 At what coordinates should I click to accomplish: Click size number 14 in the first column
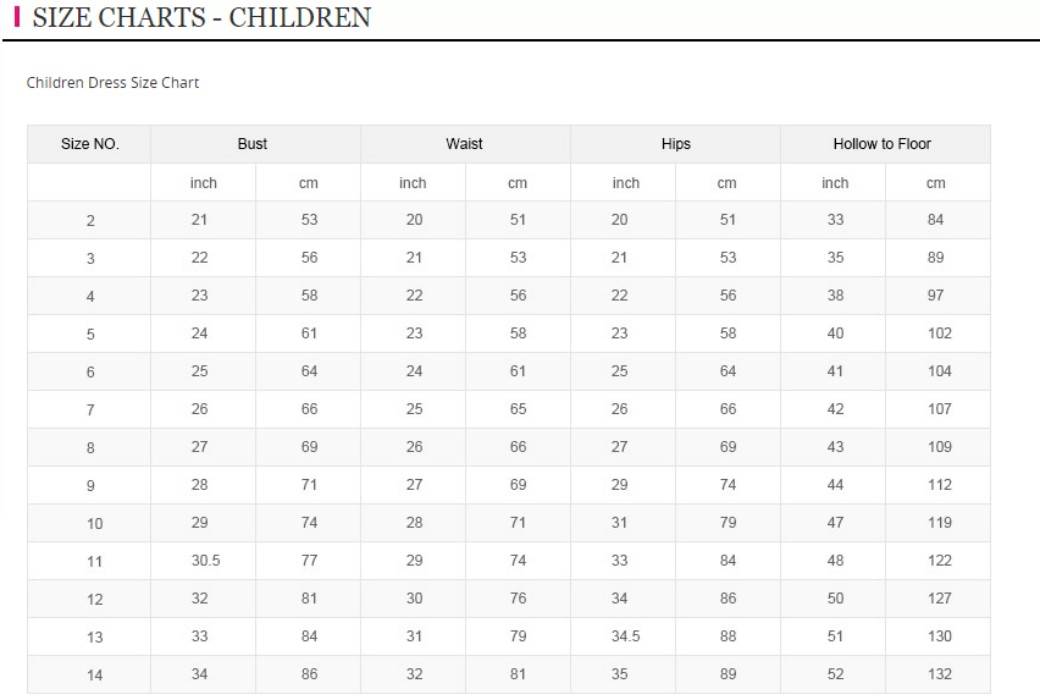94,675
